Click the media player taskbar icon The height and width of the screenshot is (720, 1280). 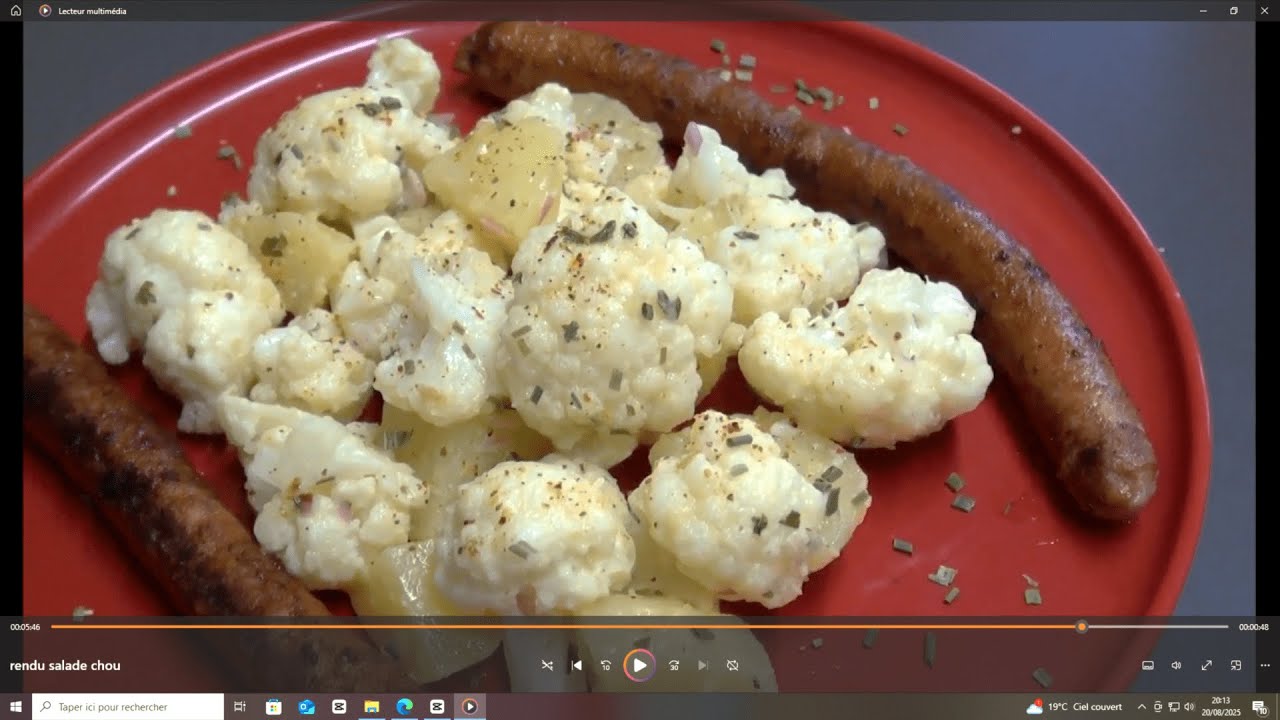(470, 707)
